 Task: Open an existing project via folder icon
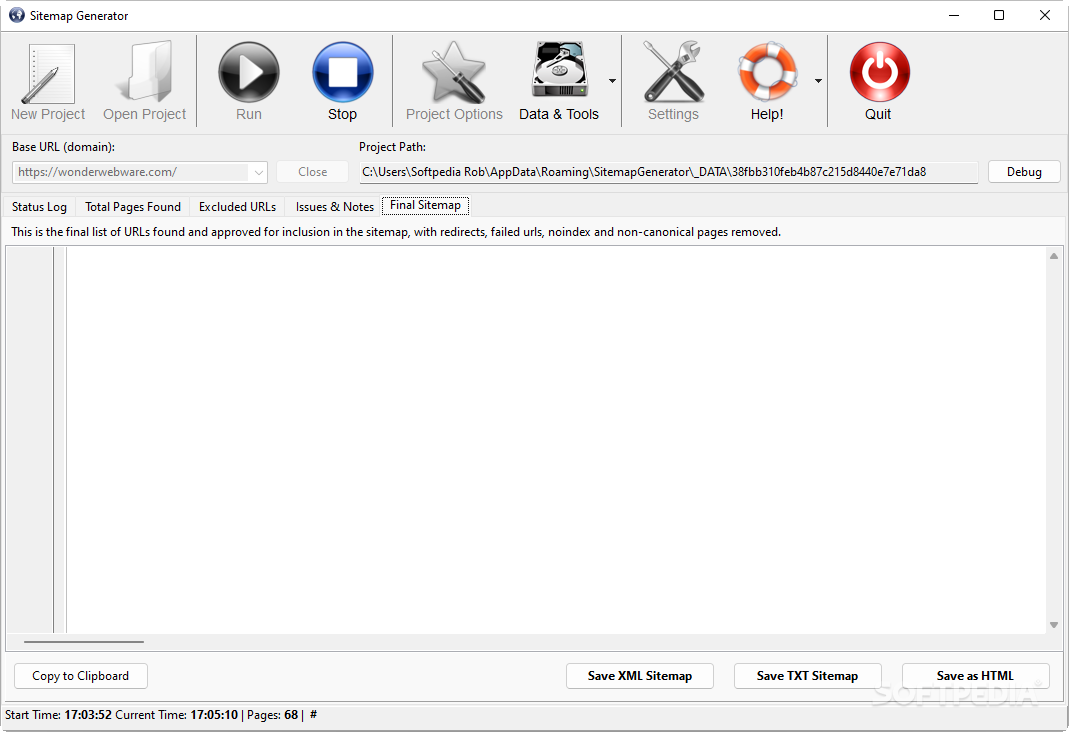pyautogui.click(x=145, y=71)
